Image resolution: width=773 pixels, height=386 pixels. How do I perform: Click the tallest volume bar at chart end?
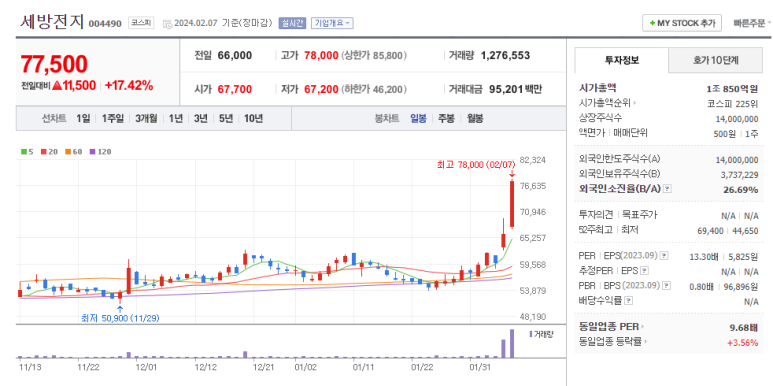[x=512, y=343]
